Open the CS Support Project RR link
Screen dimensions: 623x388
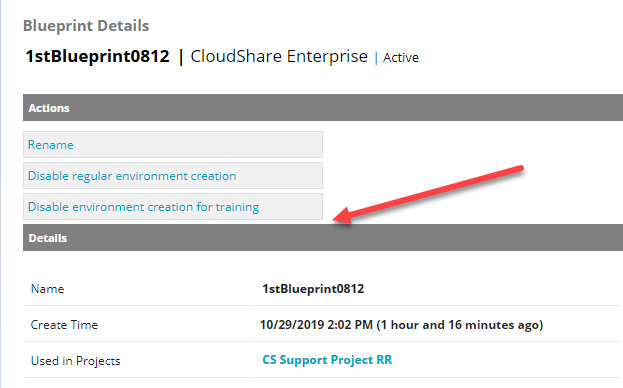click(327, 360)
